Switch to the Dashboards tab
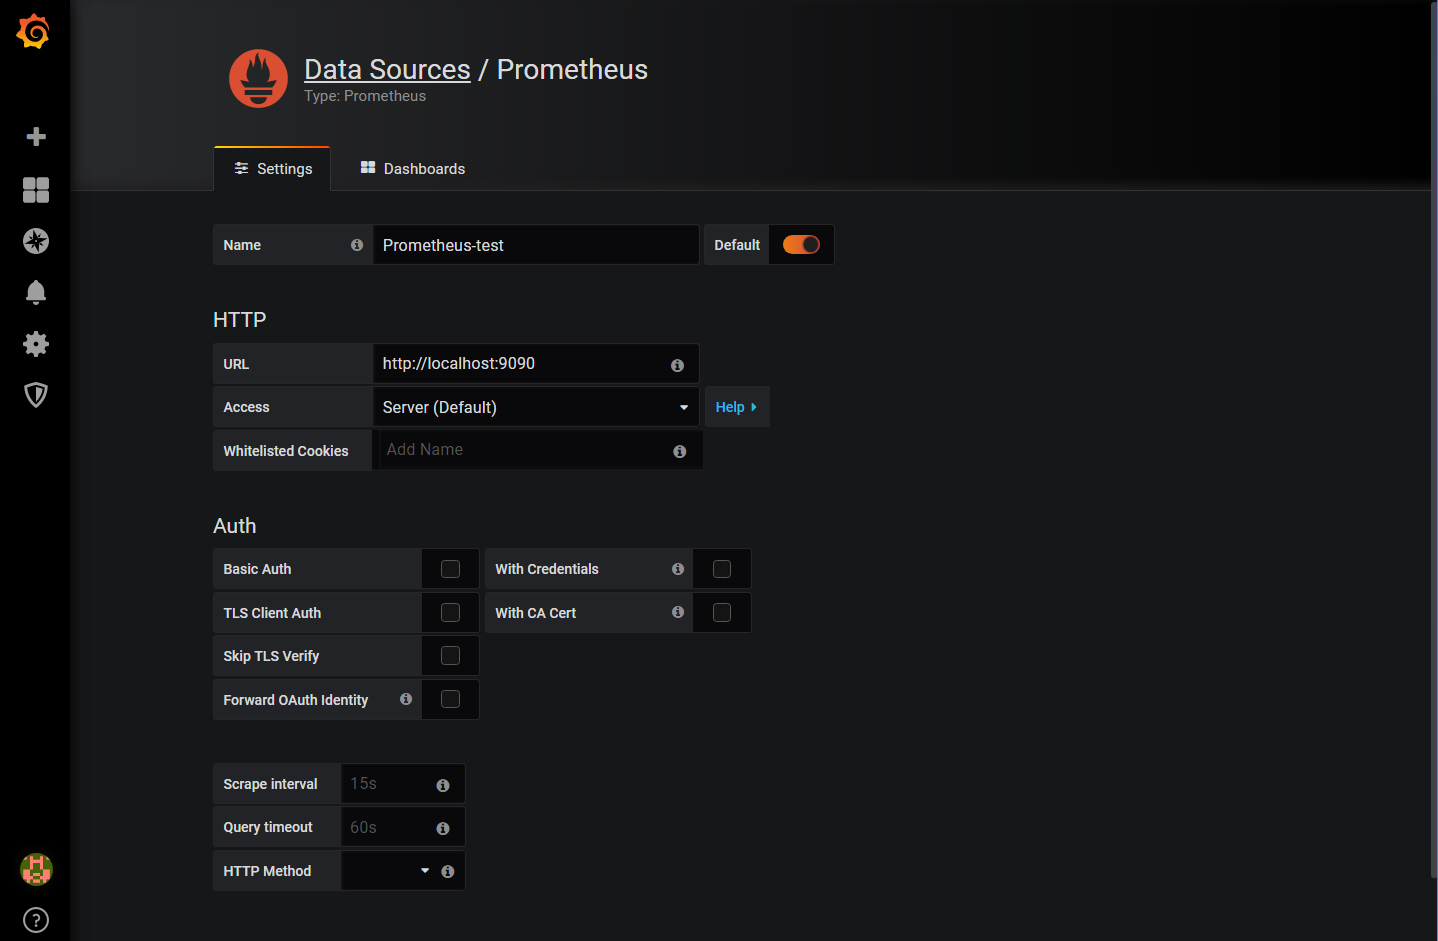Image resolution: width=1438 pixels, height=941 pixels. coord(413,169)
